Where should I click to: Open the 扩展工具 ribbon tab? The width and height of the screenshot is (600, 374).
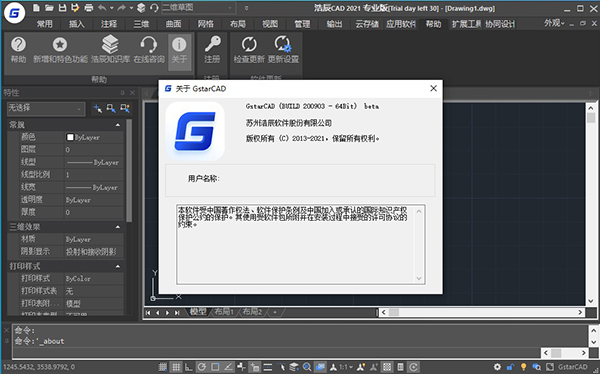coord(466,24)
